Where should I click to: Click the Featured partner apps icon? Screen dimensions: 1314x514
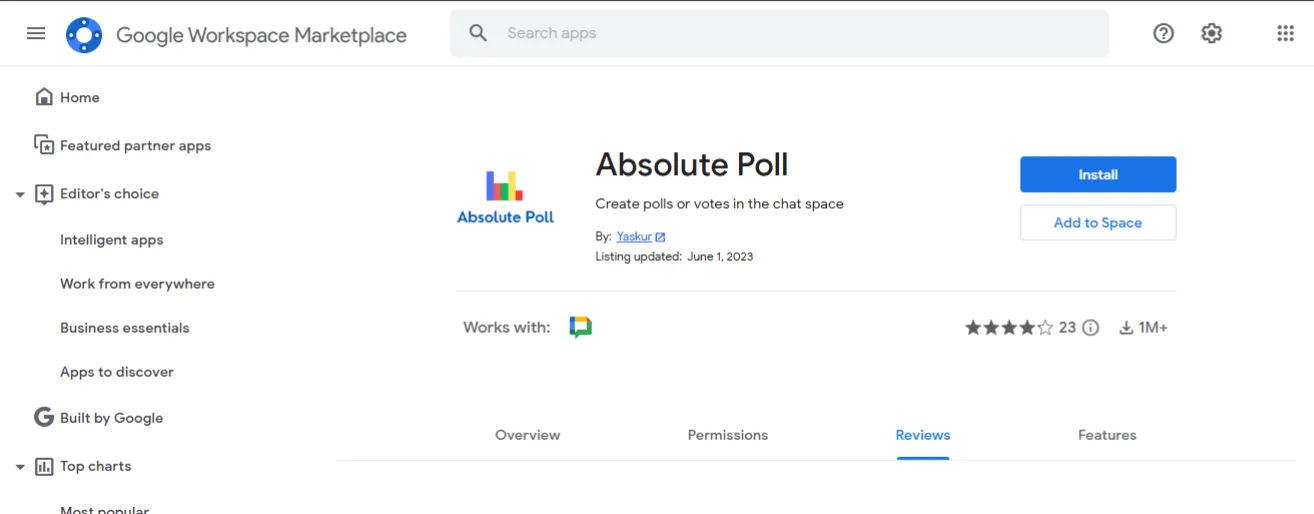pos(44,145)
